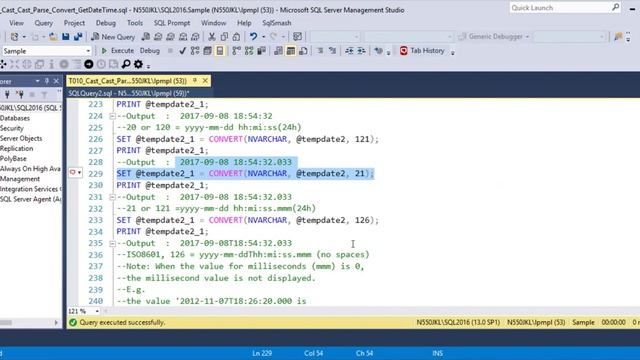Click the Open File folder icon
This screenshot has height=360, width=640.
(53, 37)
